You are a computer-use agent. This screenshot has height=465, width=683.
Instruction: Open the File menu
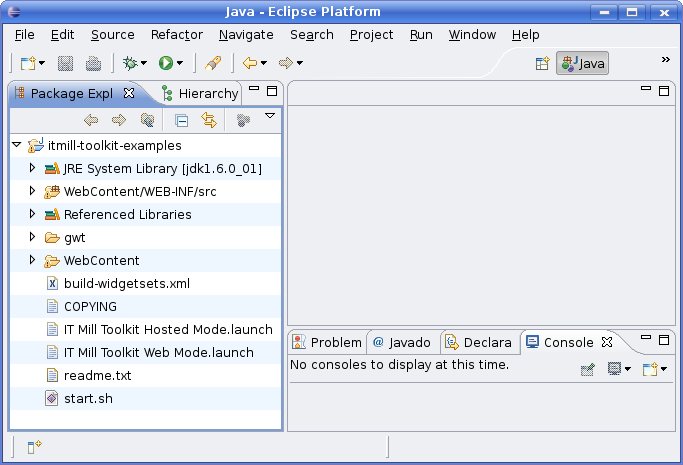(24, 35)
